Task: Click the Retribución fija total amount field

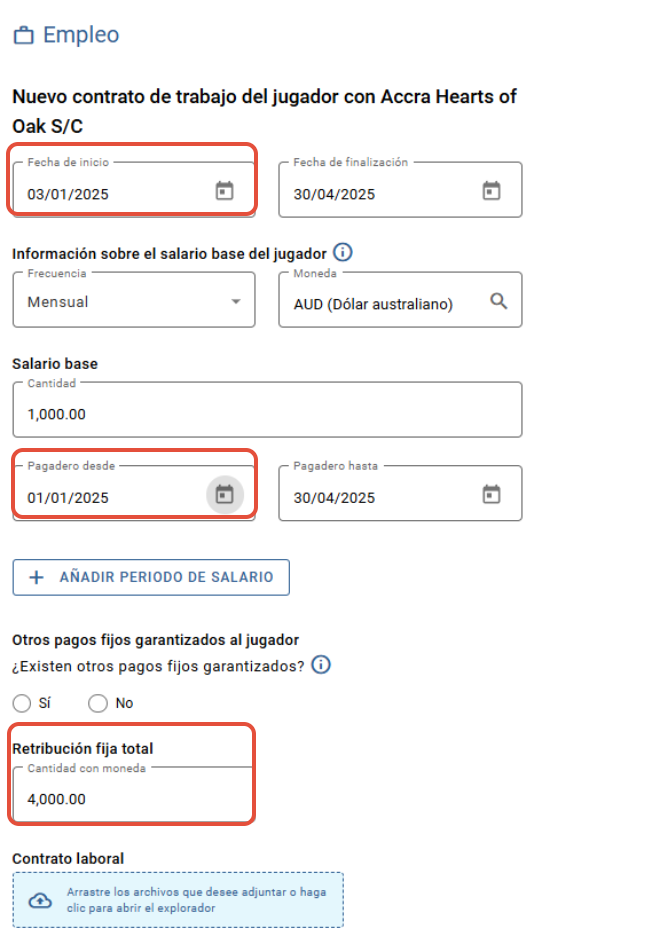Action: tap(132, 794)
